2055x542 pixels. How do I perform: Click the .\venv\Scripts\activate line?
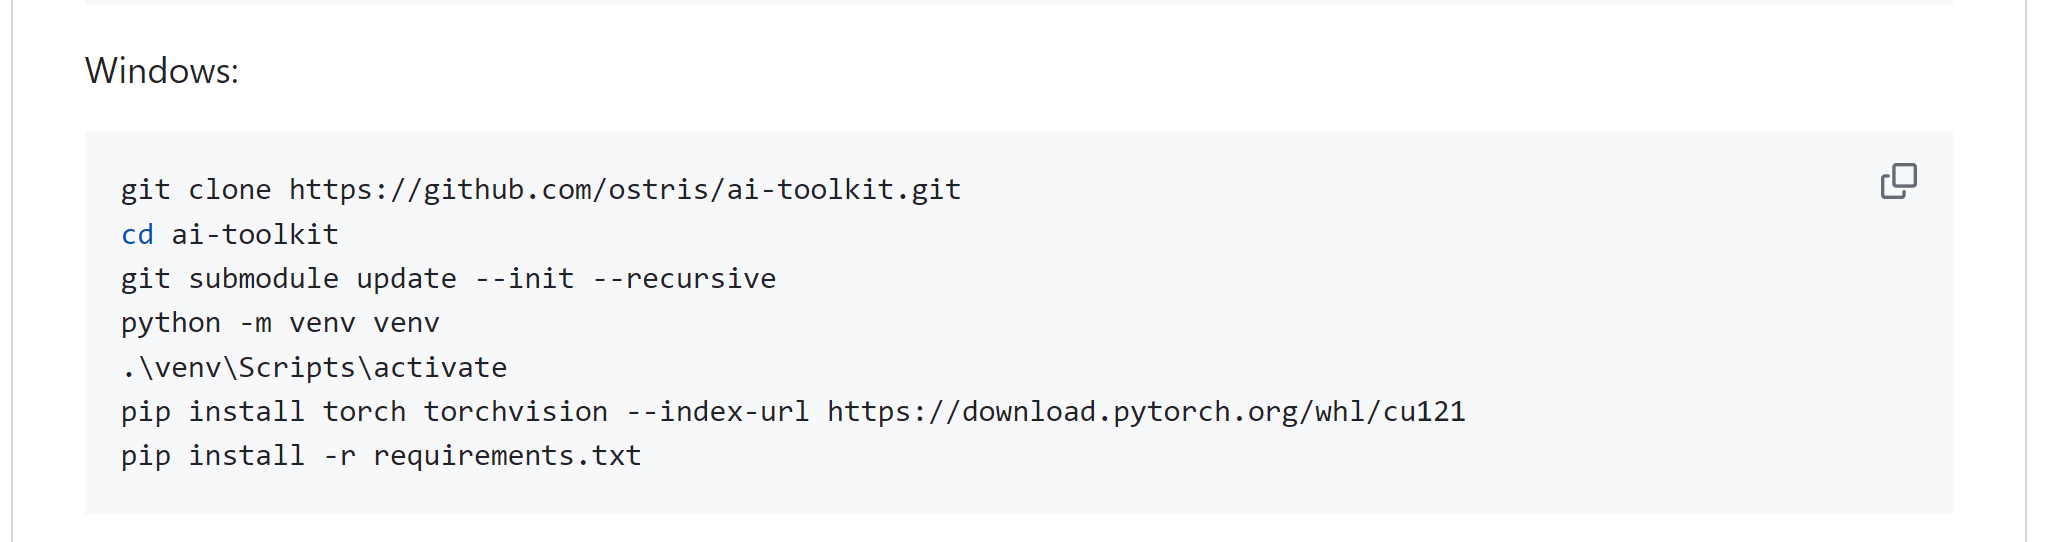314,368
